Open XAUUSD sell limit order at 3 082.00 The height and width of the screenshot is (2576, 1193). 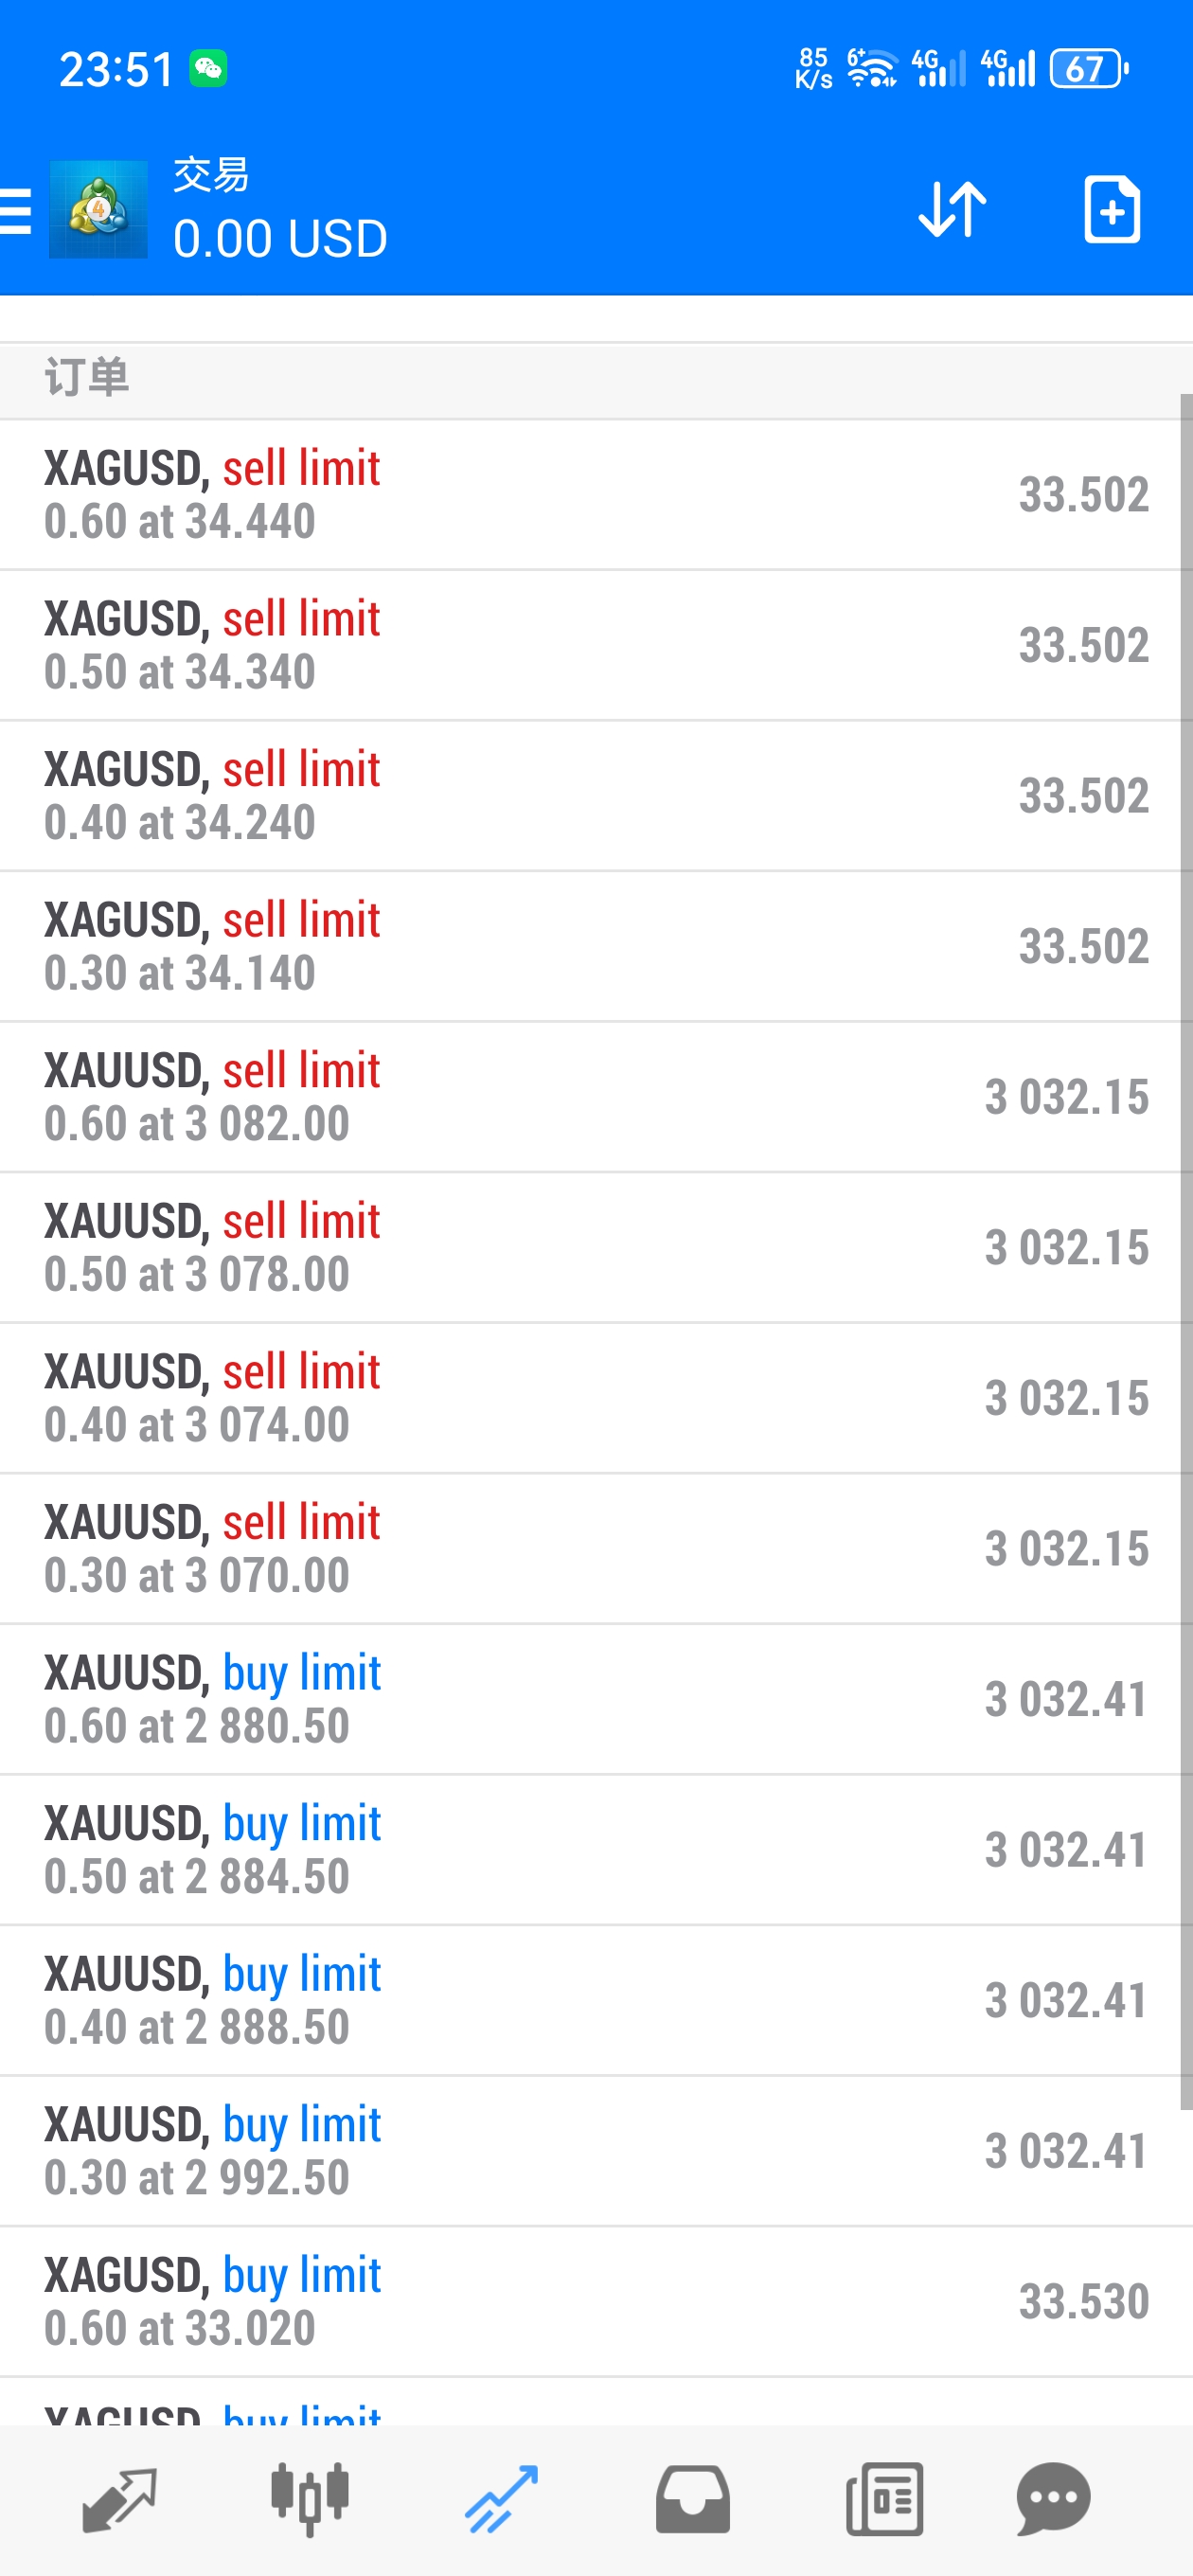coord(590,1097)
